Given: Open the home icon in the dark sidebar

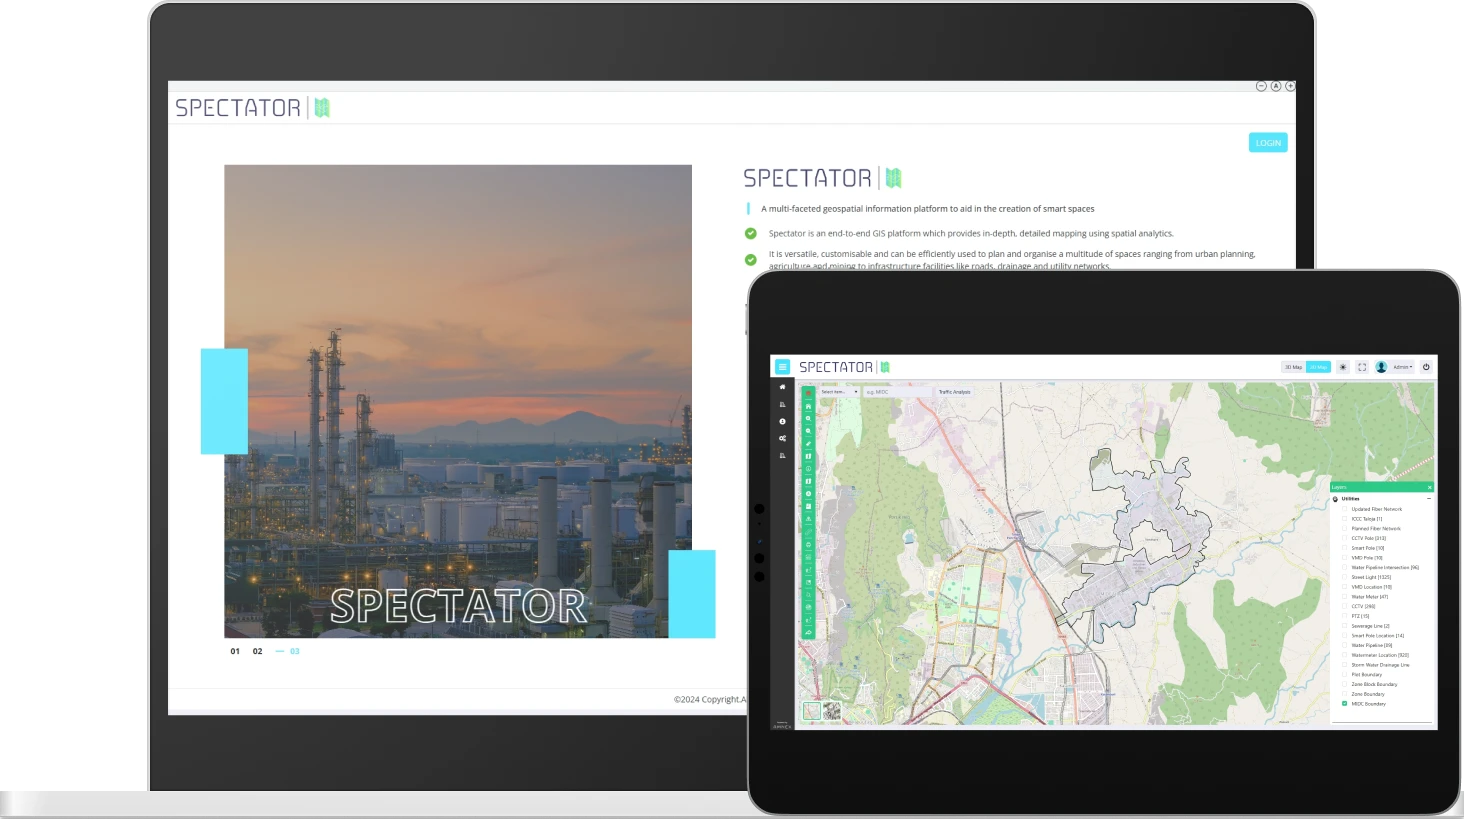Looking at the screenshot, I should point(782,386).
